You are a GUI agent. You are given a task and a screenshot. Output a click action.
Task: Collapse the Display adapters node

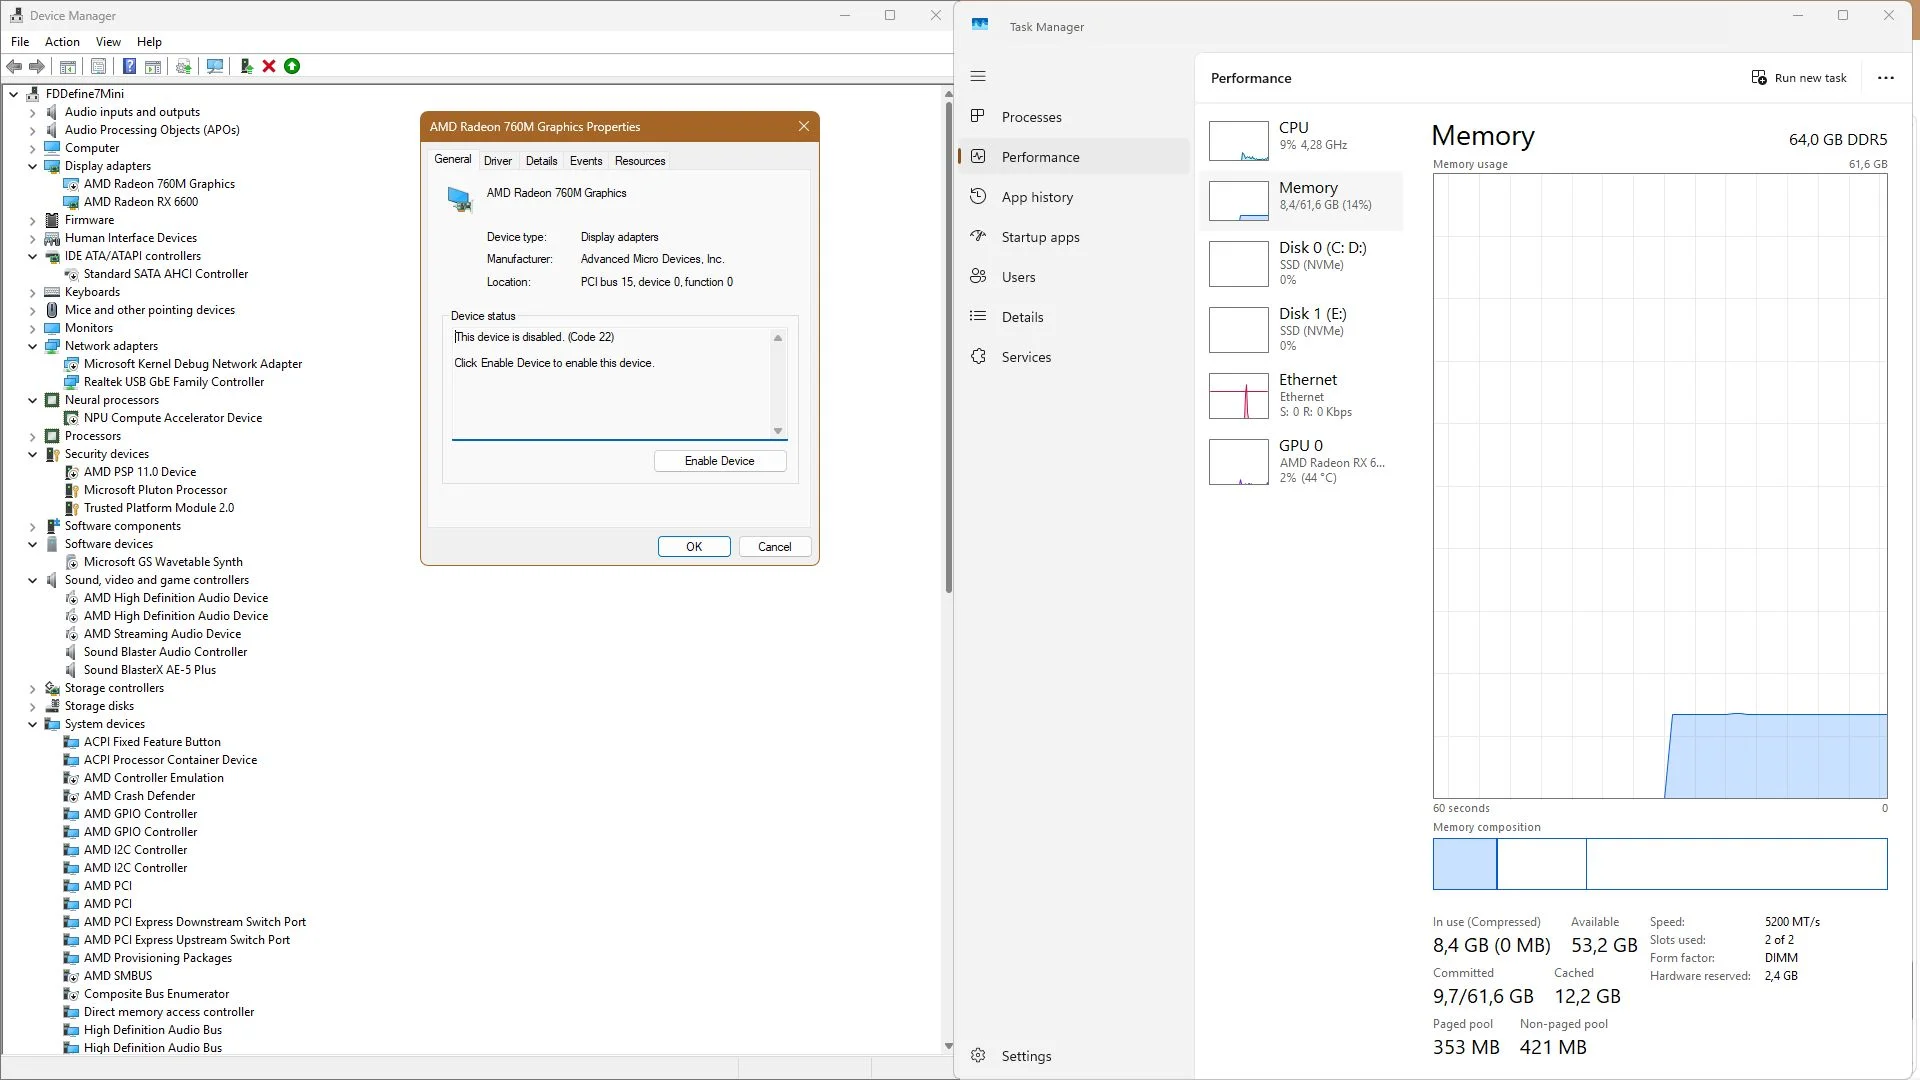tap(32, 167)
